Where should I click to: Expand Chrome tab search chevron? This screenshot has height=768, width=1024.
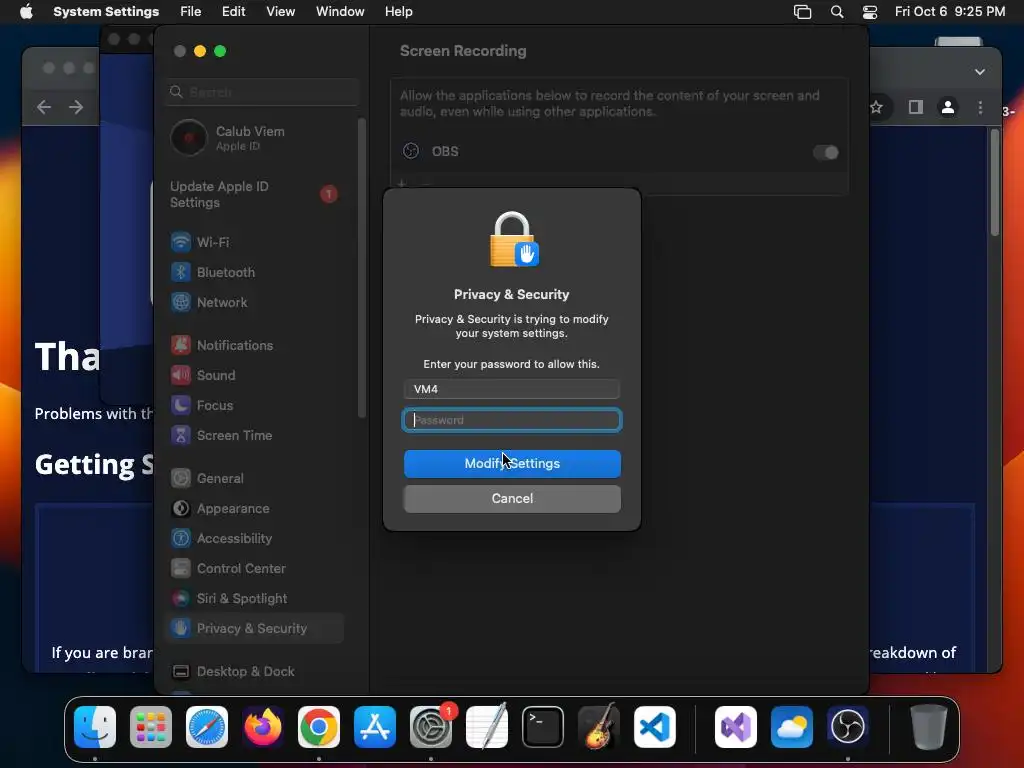pyautogui.click(x=980, y=72)
